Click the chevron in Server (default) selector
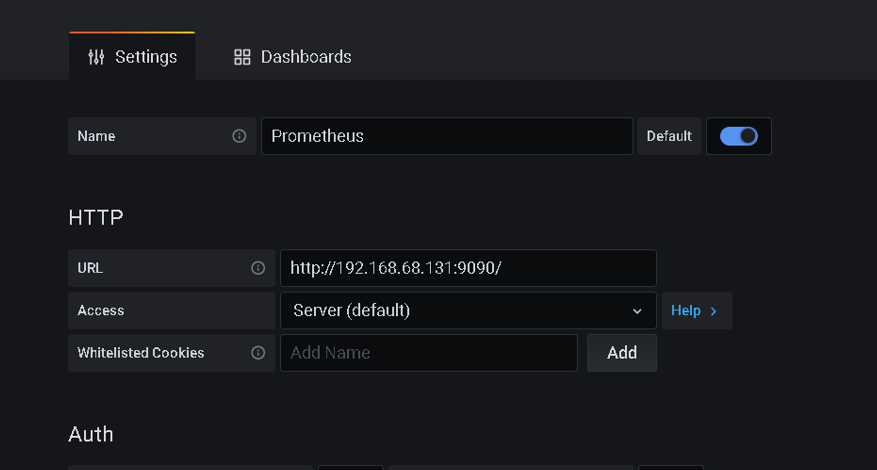This screenshot has height=470, width=877. click(637, 311)
